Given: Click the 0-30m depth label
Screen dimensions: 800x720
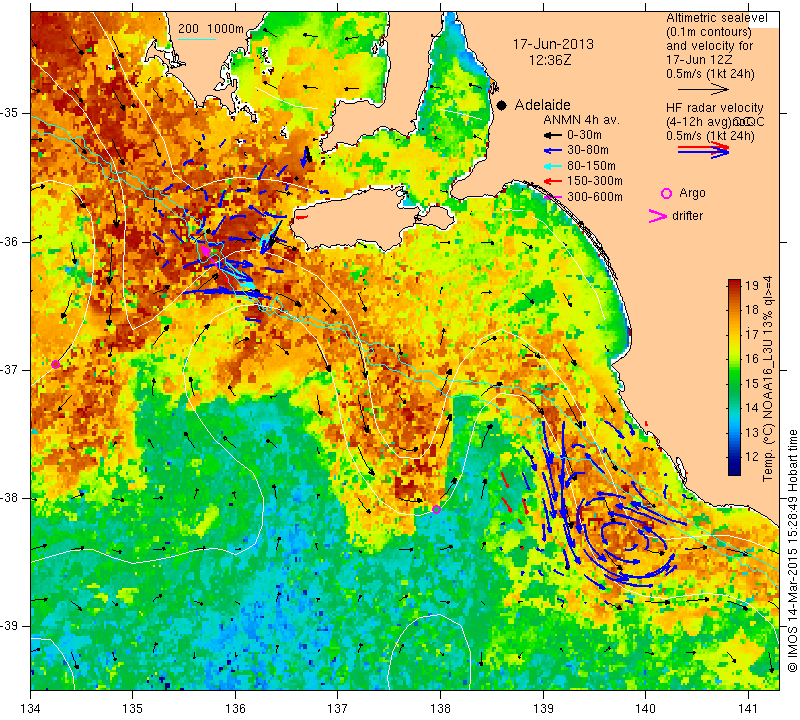Looking at the screenshot, I should [x=584, y=135].
